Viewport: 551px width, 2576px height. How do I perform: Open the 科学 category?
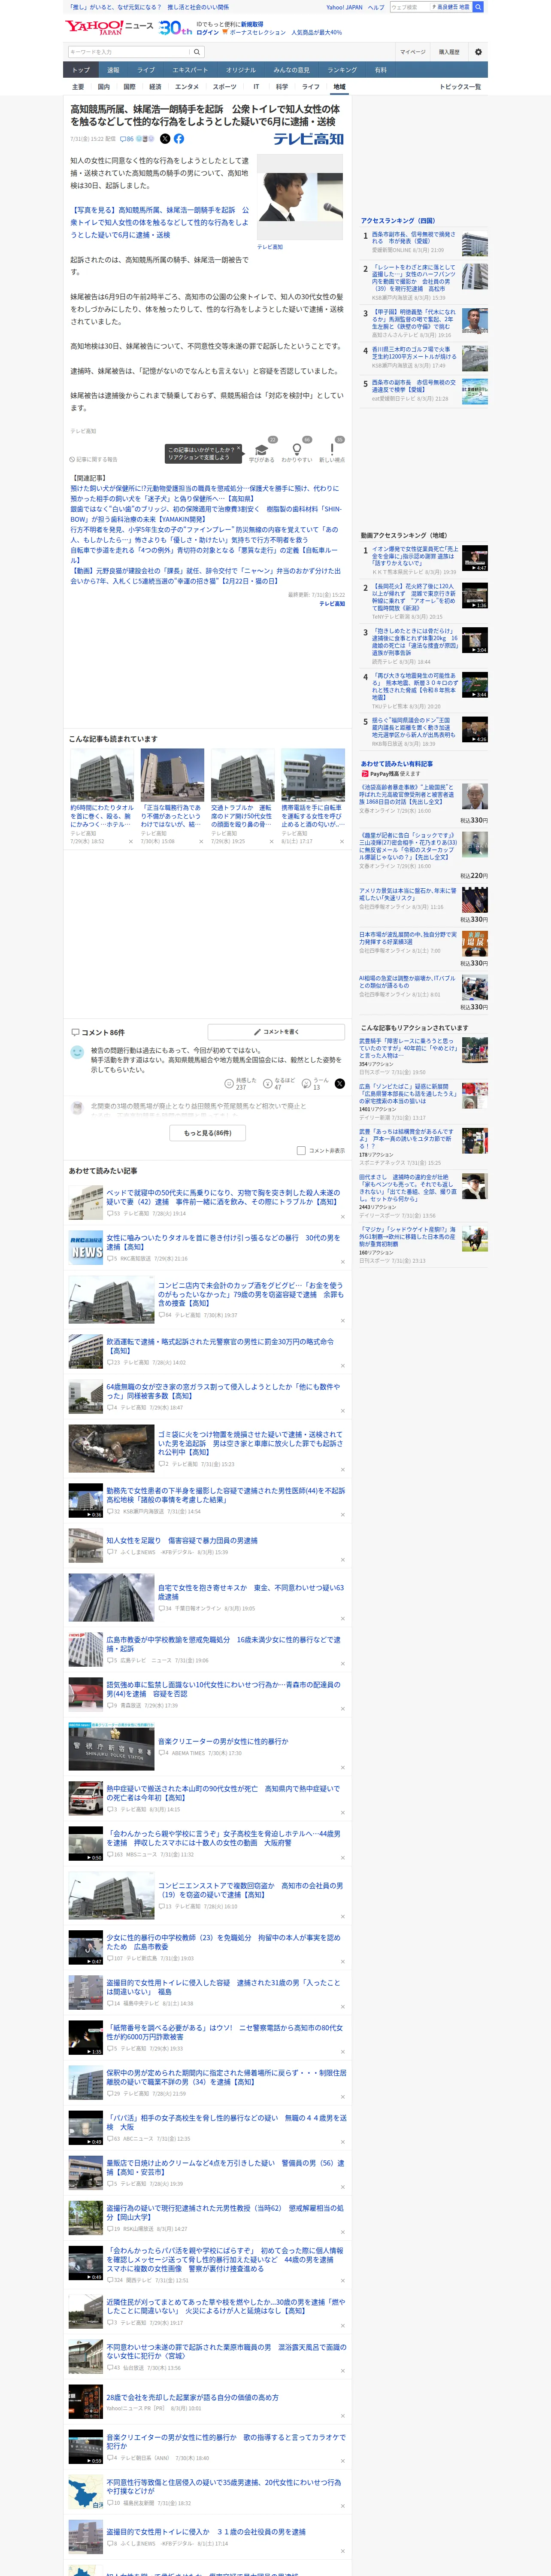click(282, 87)
